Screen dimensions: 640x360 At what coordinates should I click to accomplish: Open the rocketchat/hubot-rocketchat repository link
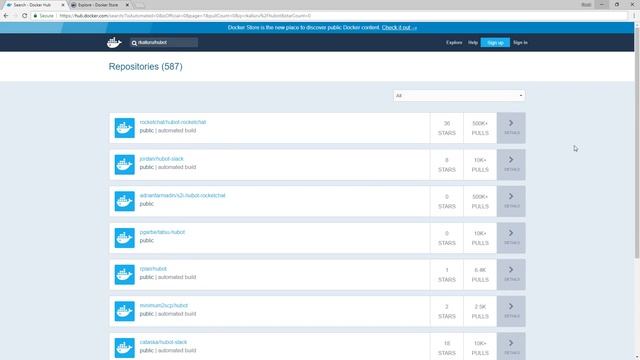tap(173, 122)
